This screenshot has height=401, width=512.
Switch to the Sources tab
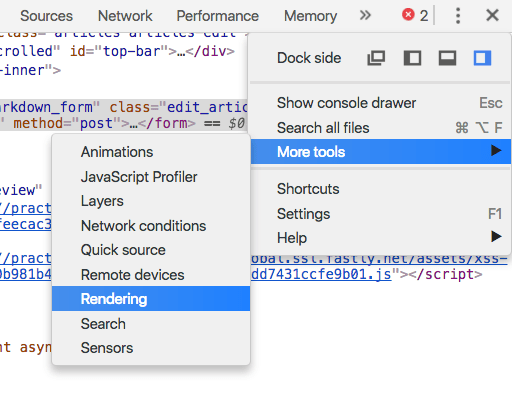[x=46, y=16]
